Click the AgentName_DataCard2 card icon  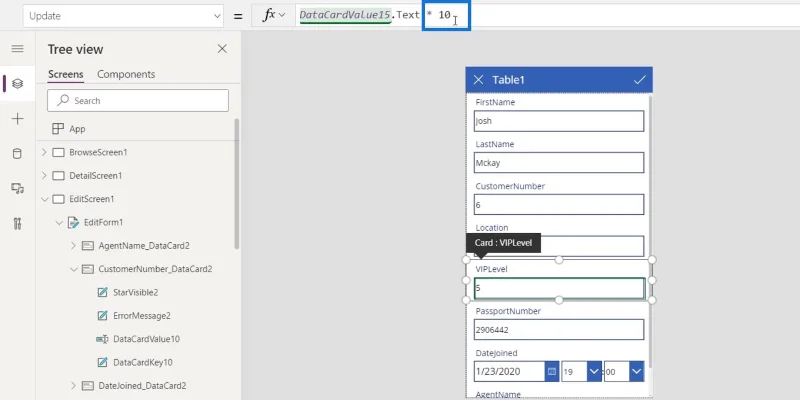[x=88, y=246]
